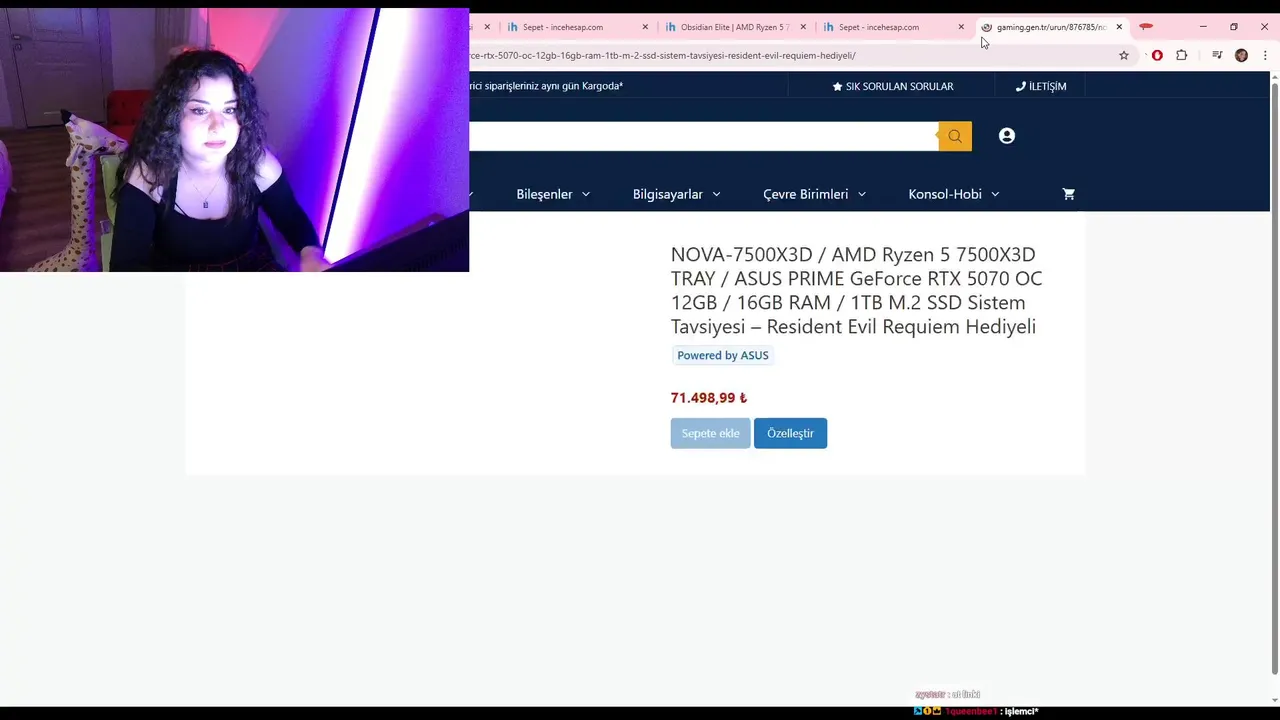Click the browser address bar URL
1280x720 pixels.
click(662, 55)
